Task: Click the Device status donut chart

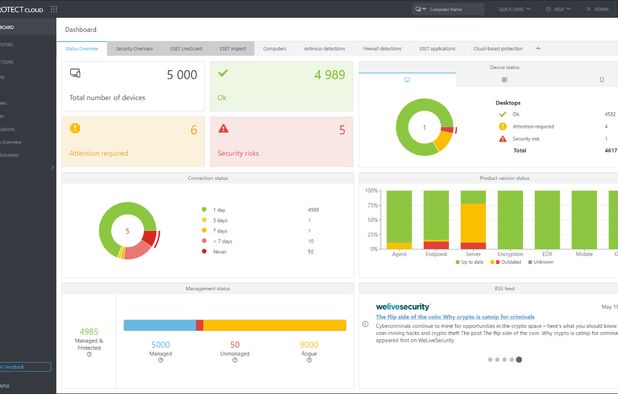Action: [x=425, y=127]
